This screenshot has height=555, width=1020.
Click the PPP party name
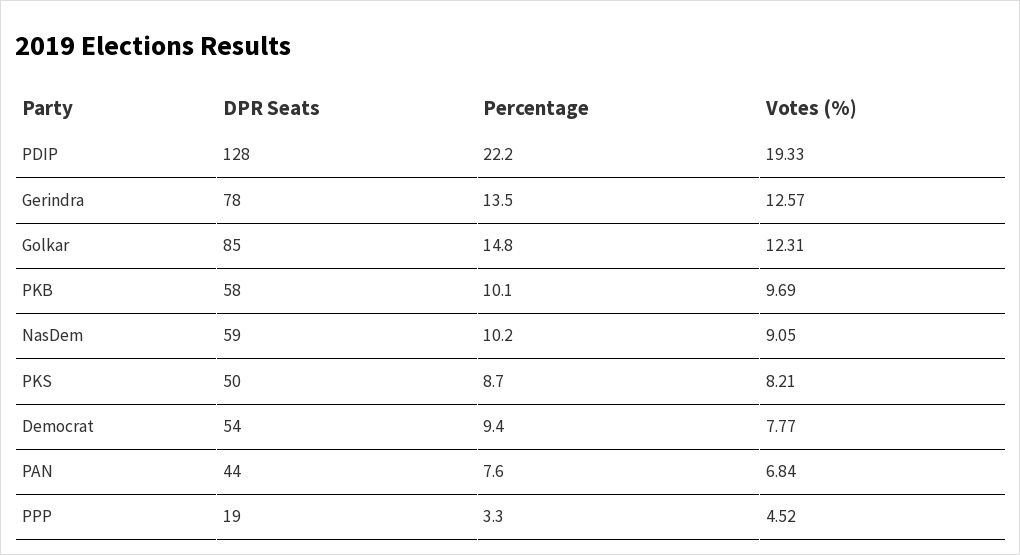tap(37, 516)
